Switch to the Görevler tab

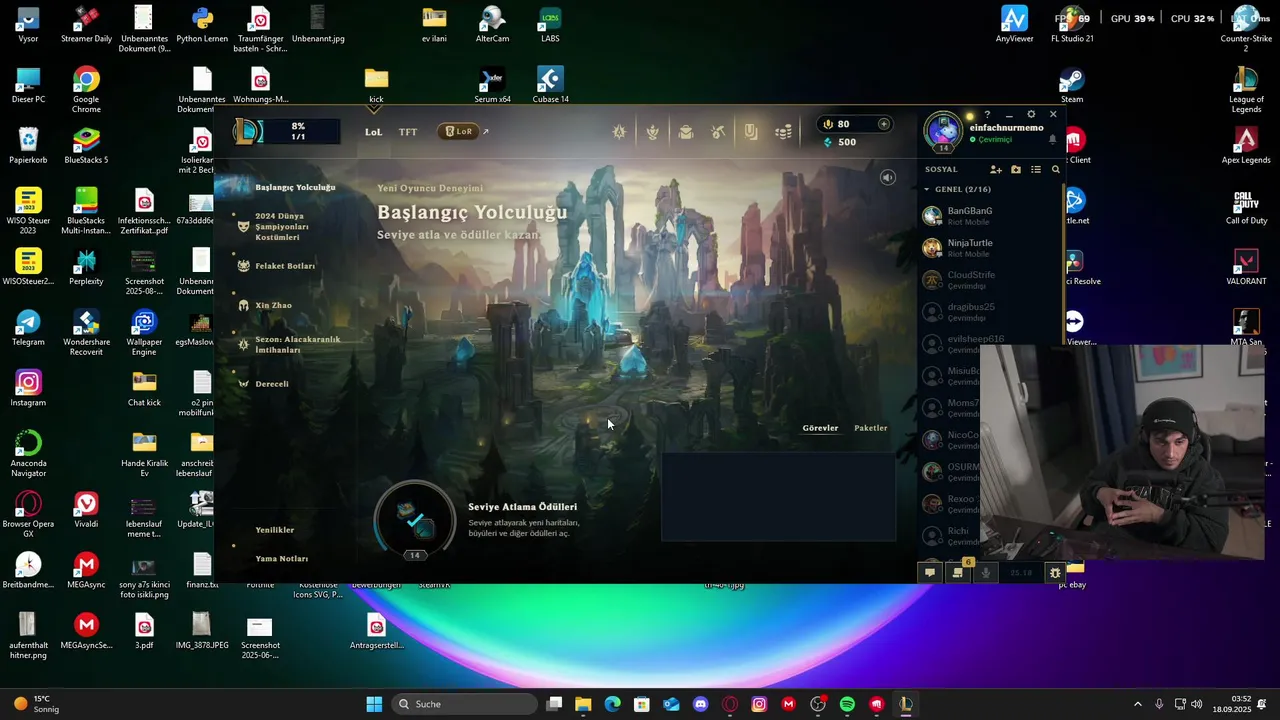click(820, 428)
